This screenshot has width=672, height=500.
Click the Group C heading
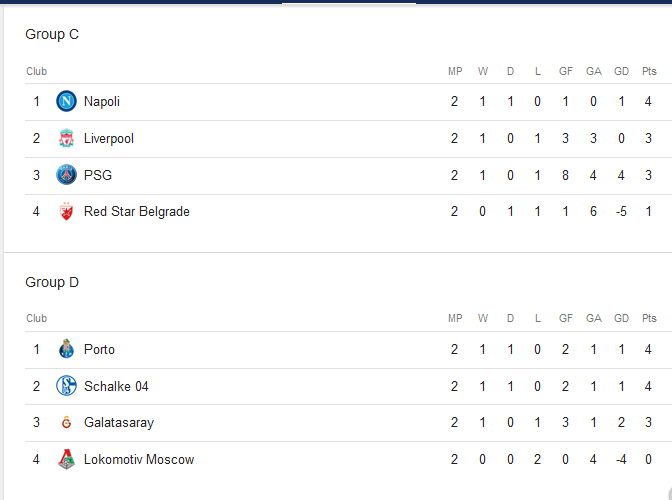click(52, 34)
